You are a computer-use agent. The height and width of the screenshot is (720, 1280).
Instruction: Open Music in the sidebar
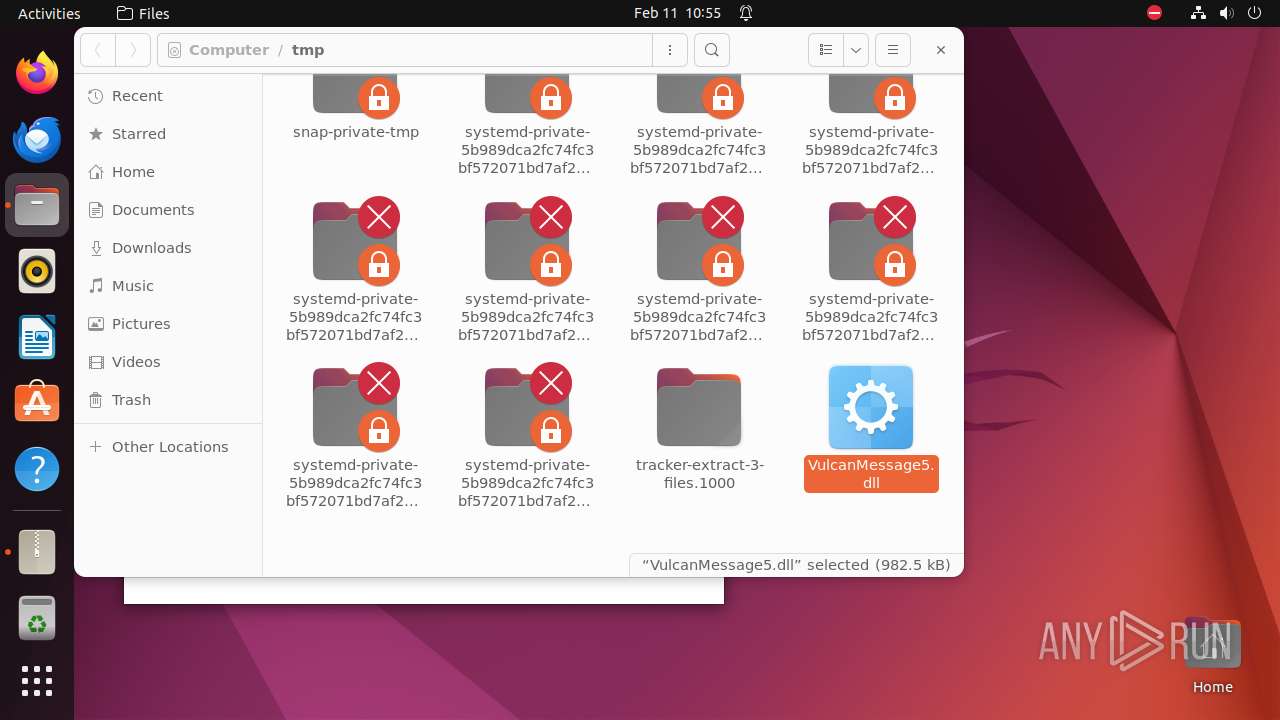pos(169,286)
